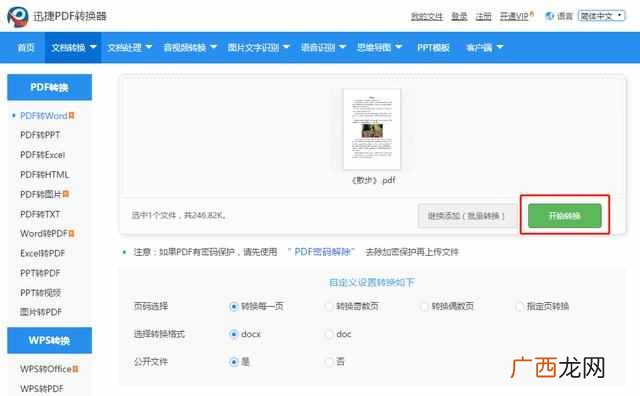Viewport: 640px width, 396px height.
Task: Click the uploaded PDF page thumbnail
Action: pos(372,129)
